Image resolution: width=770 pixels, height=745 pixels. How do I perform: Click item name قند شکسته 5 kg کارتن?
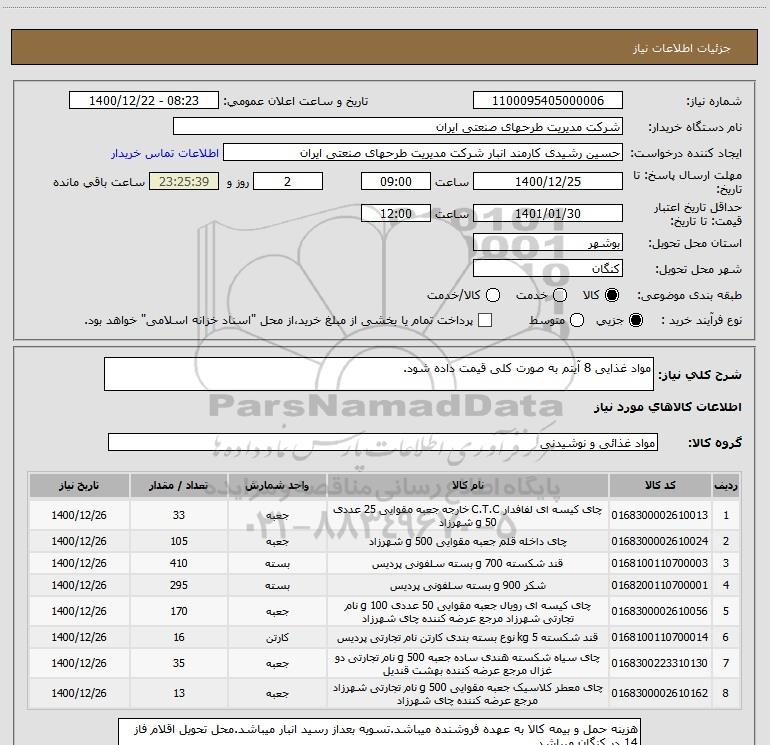[x=468, y=637]
